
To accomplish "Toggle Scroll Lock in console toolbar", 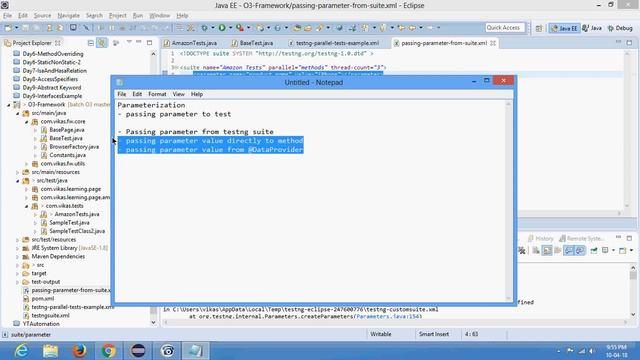I will point(547,251).
